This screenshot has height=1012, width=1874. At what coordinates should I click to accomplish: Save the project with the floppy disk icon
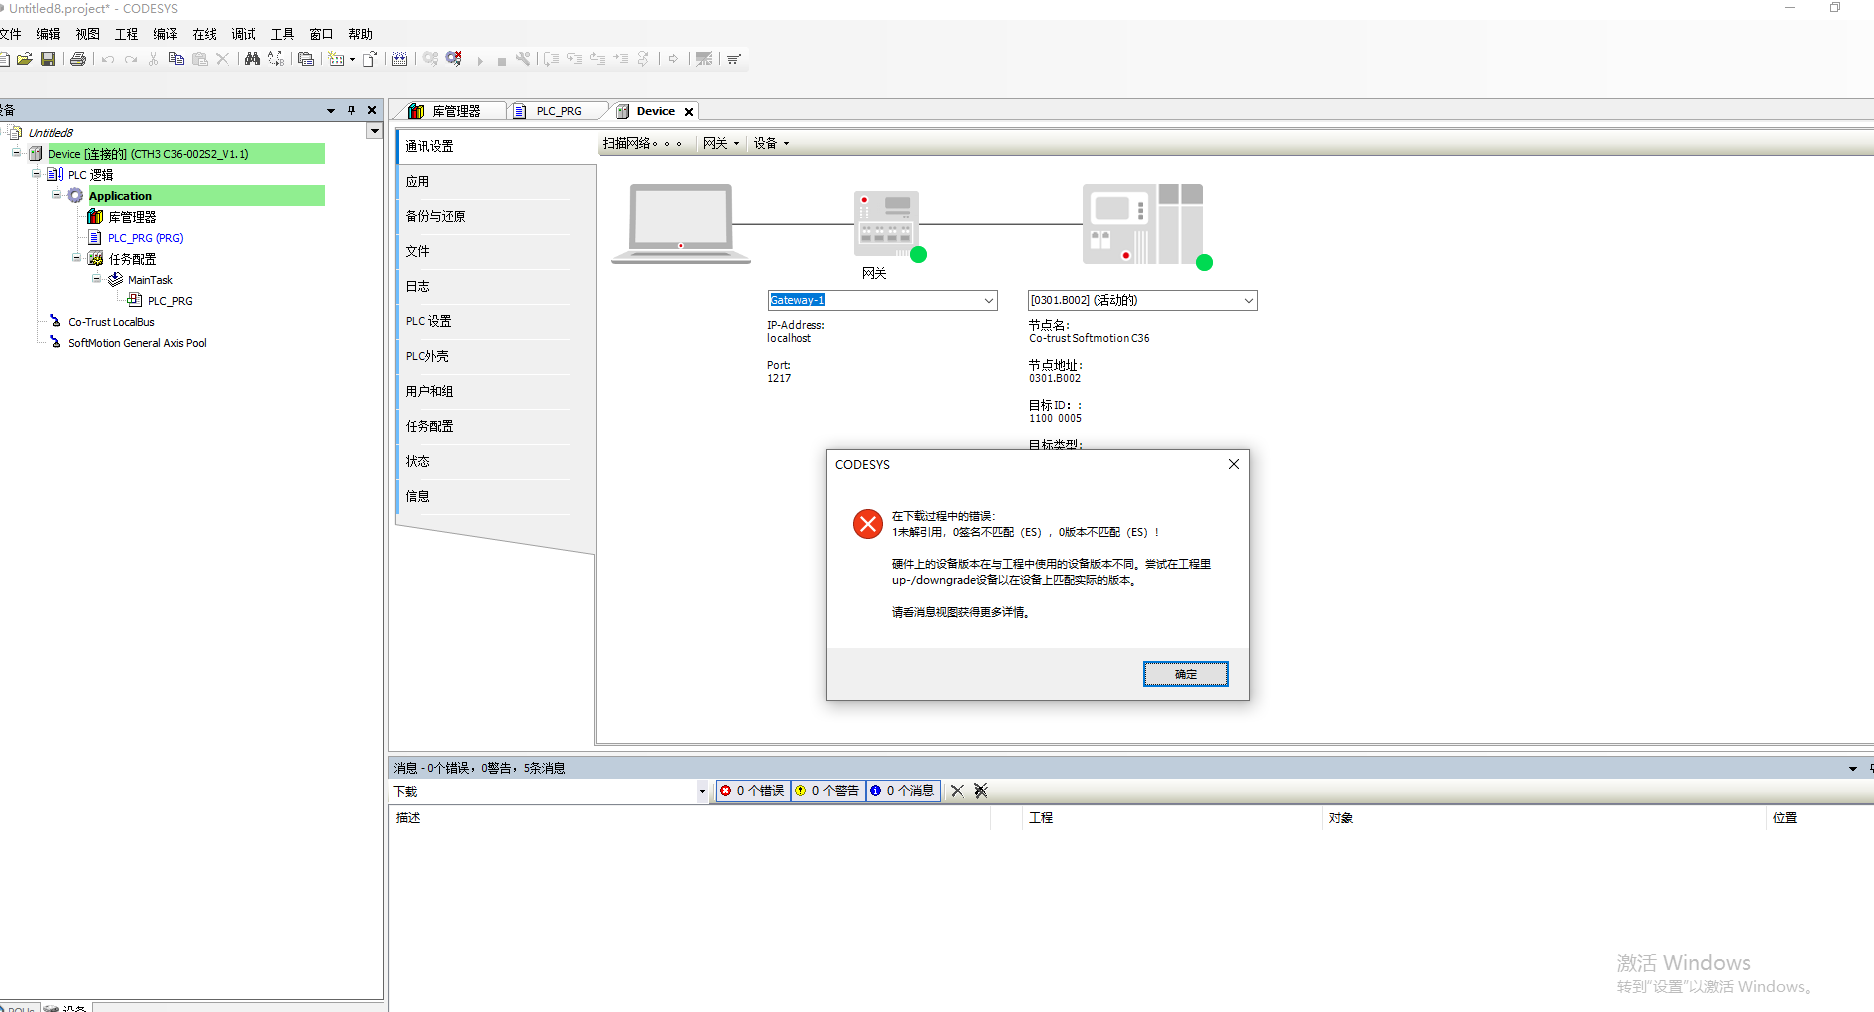tap(48, 59)
